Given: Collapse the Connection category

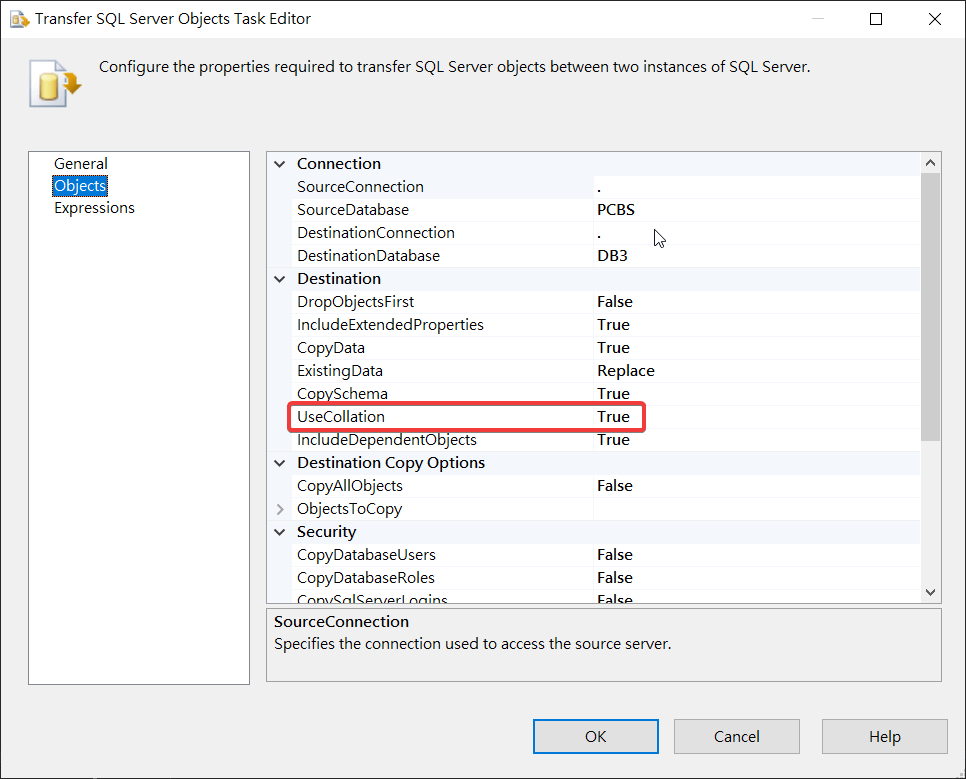Looking at the screenshot, I should [279, 164].
